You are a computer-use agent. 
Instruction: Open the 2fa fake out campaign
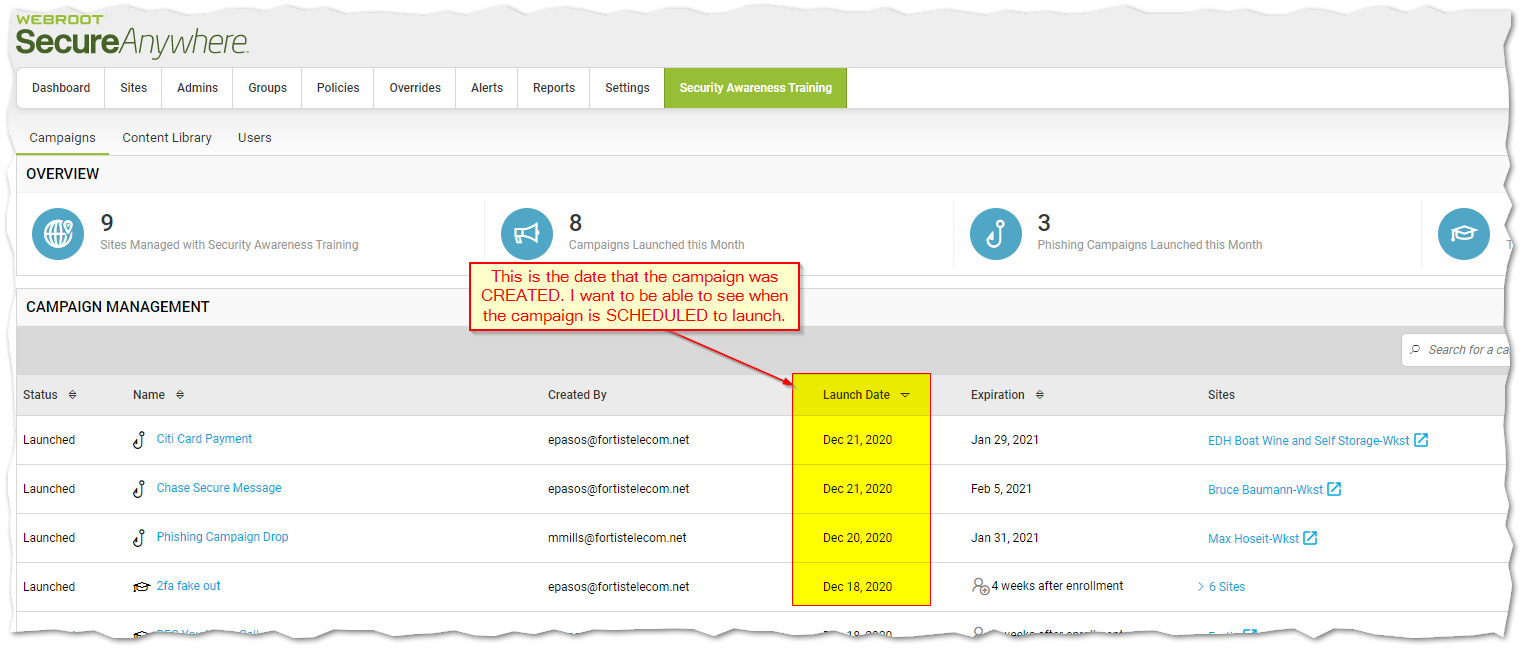coord(188,586)
